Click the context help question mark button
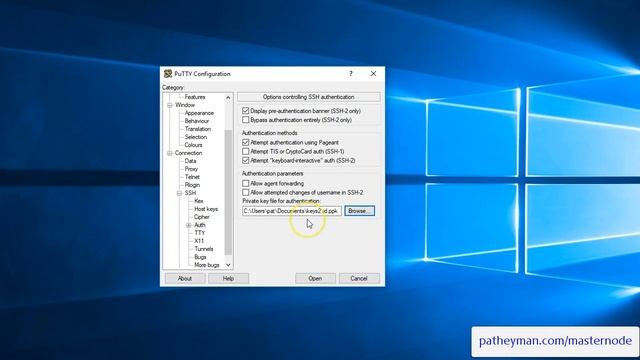The image size is (640, 360). pyautogui.click(x=351, y=73)
